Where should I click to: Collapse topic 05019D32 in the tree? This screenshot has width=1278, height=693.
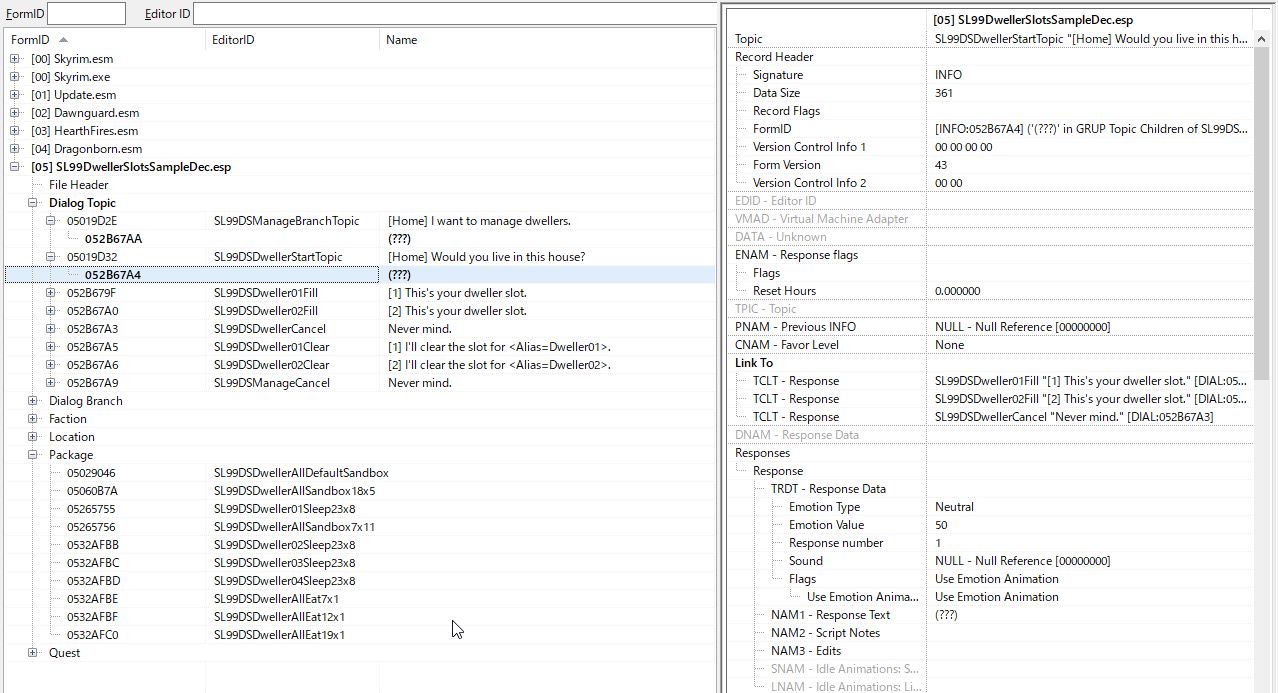click(x=51, y=257)
